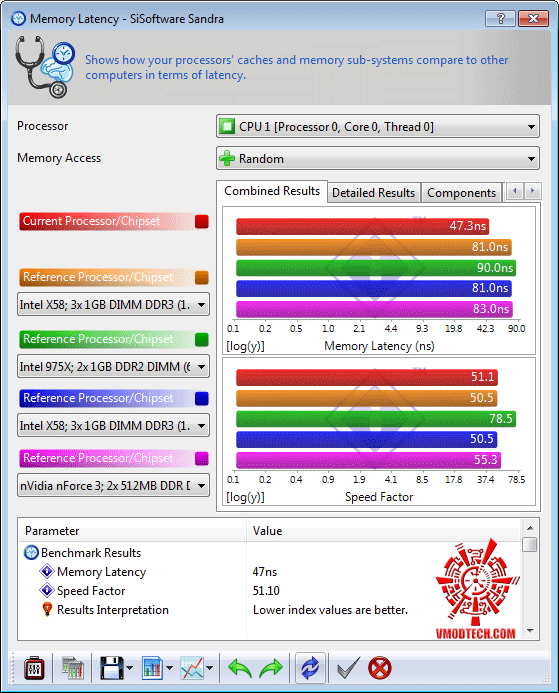This screenshot has width=559, height=693.
Task: Click the 47.3ns red latency bar
Action: (x=362, y=226)
